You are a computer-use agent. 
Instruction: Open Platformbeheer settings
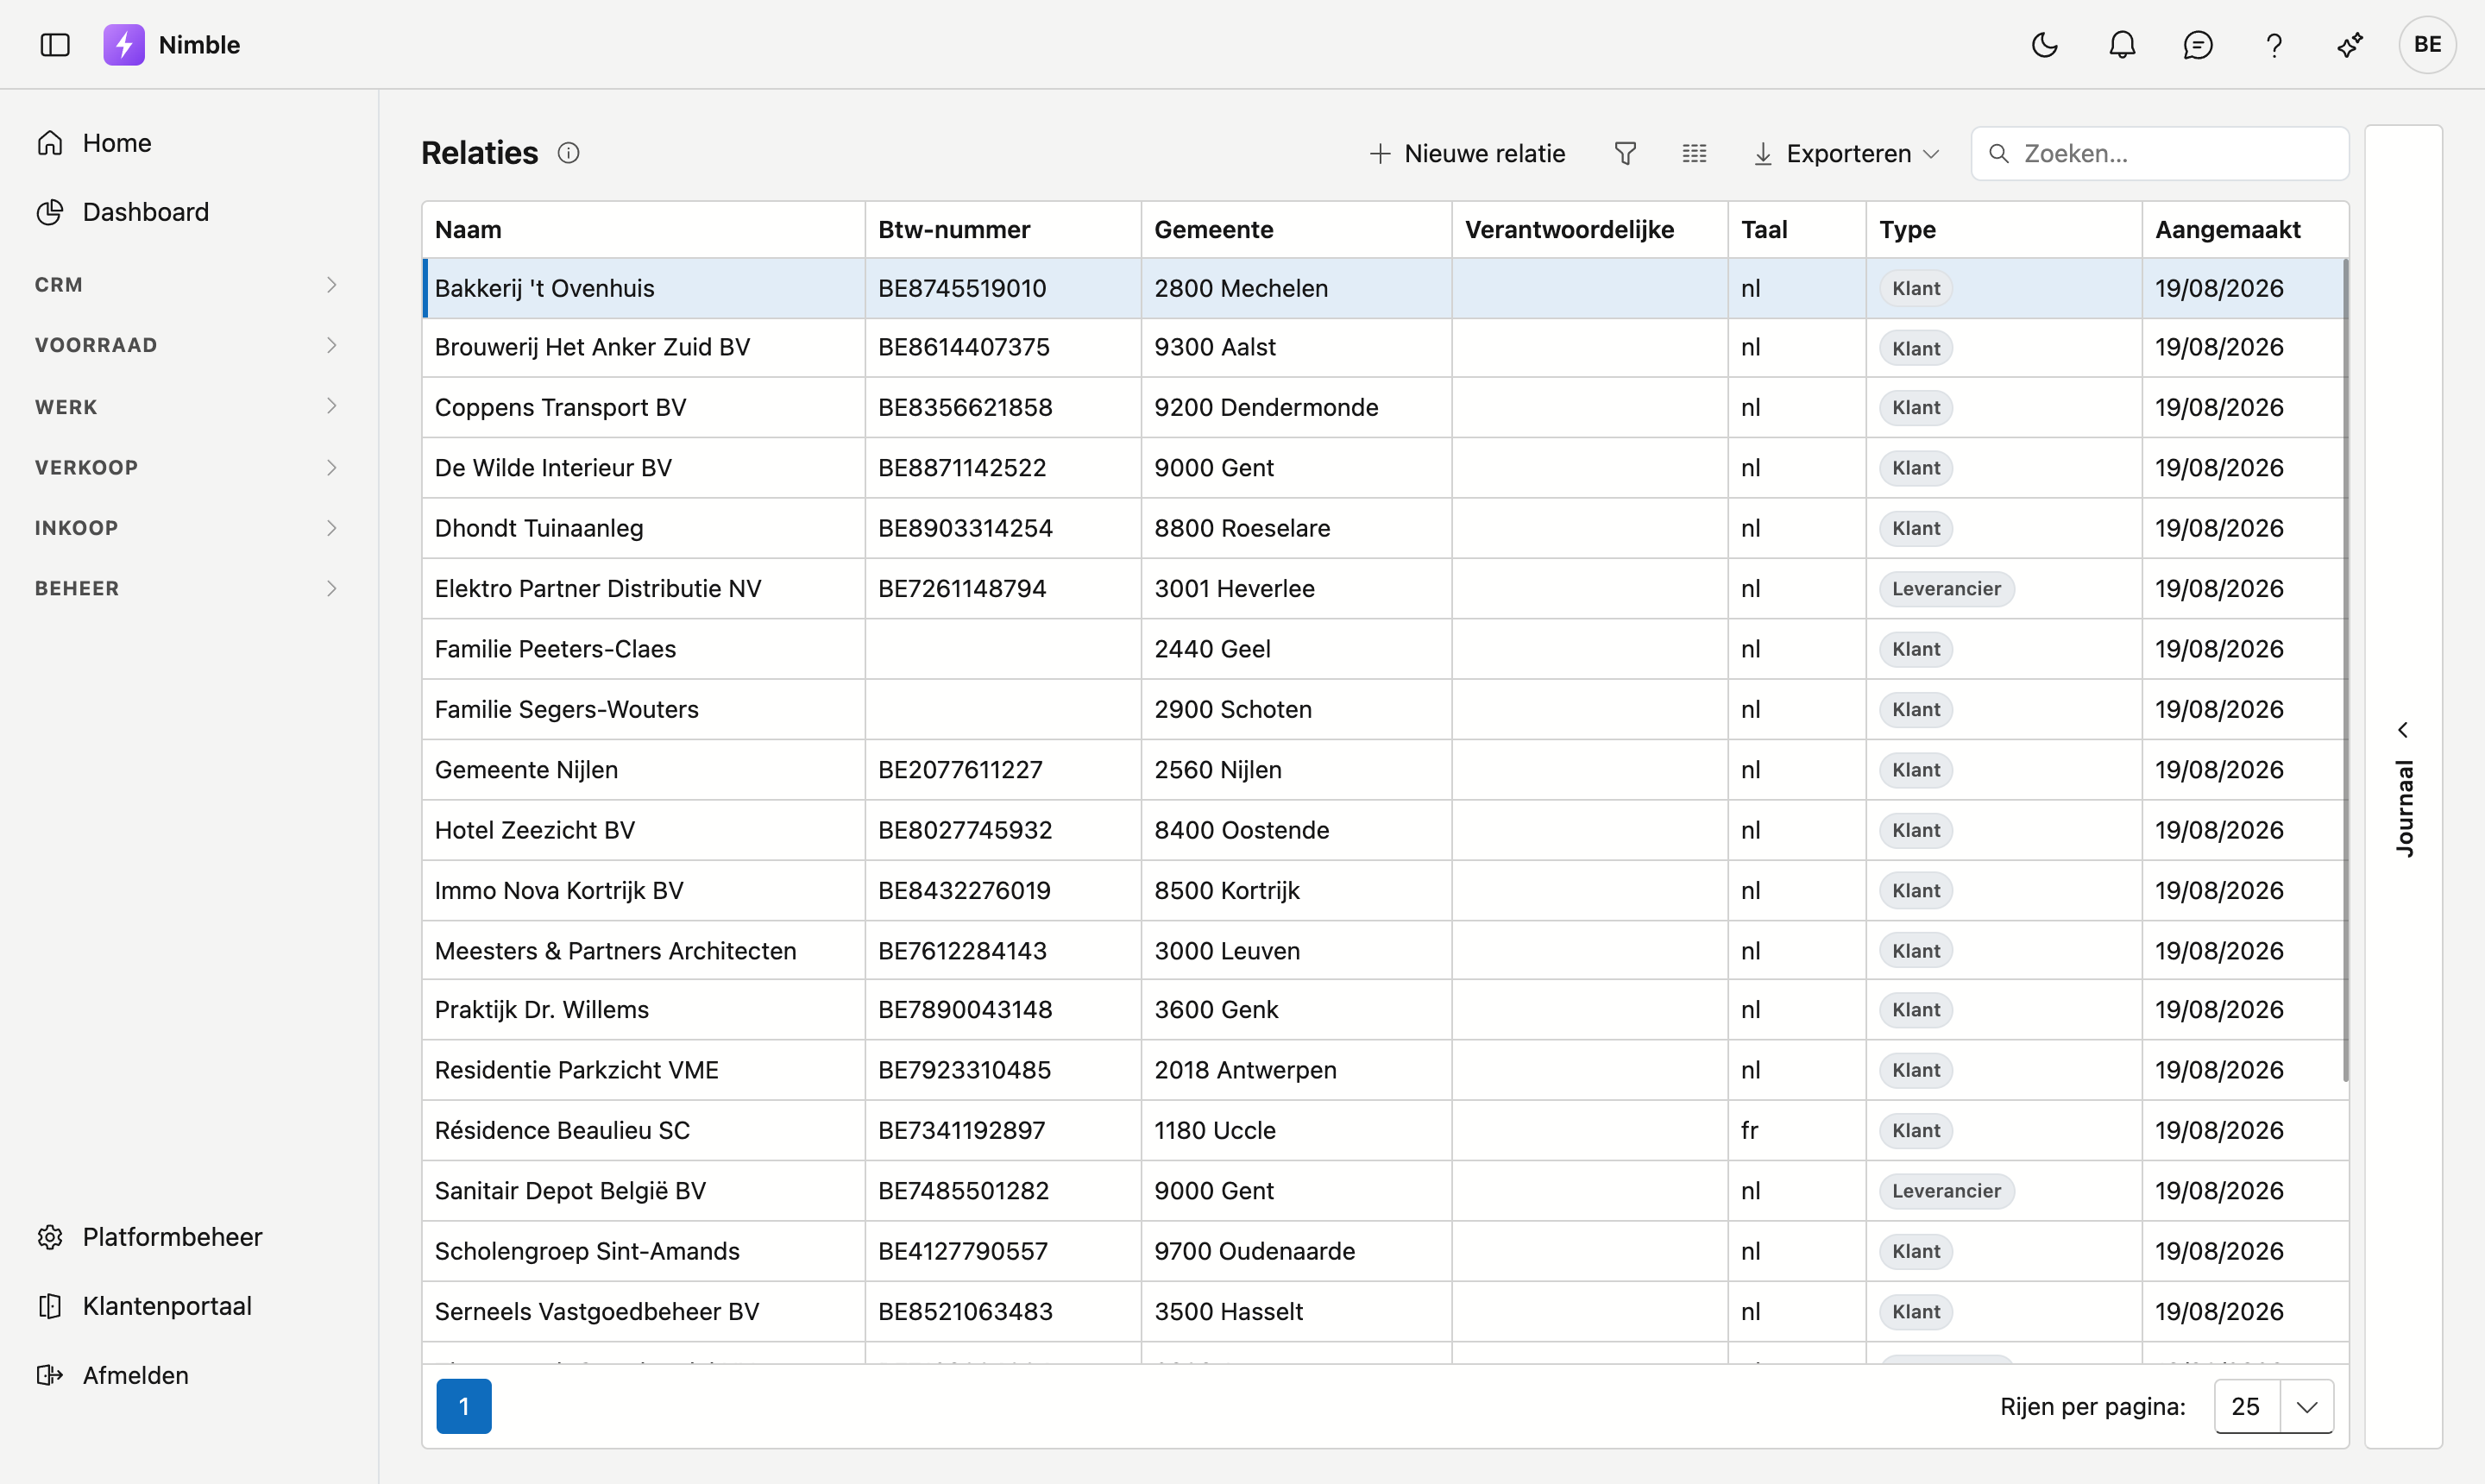pyautogui.click(x=189, y=1237)
